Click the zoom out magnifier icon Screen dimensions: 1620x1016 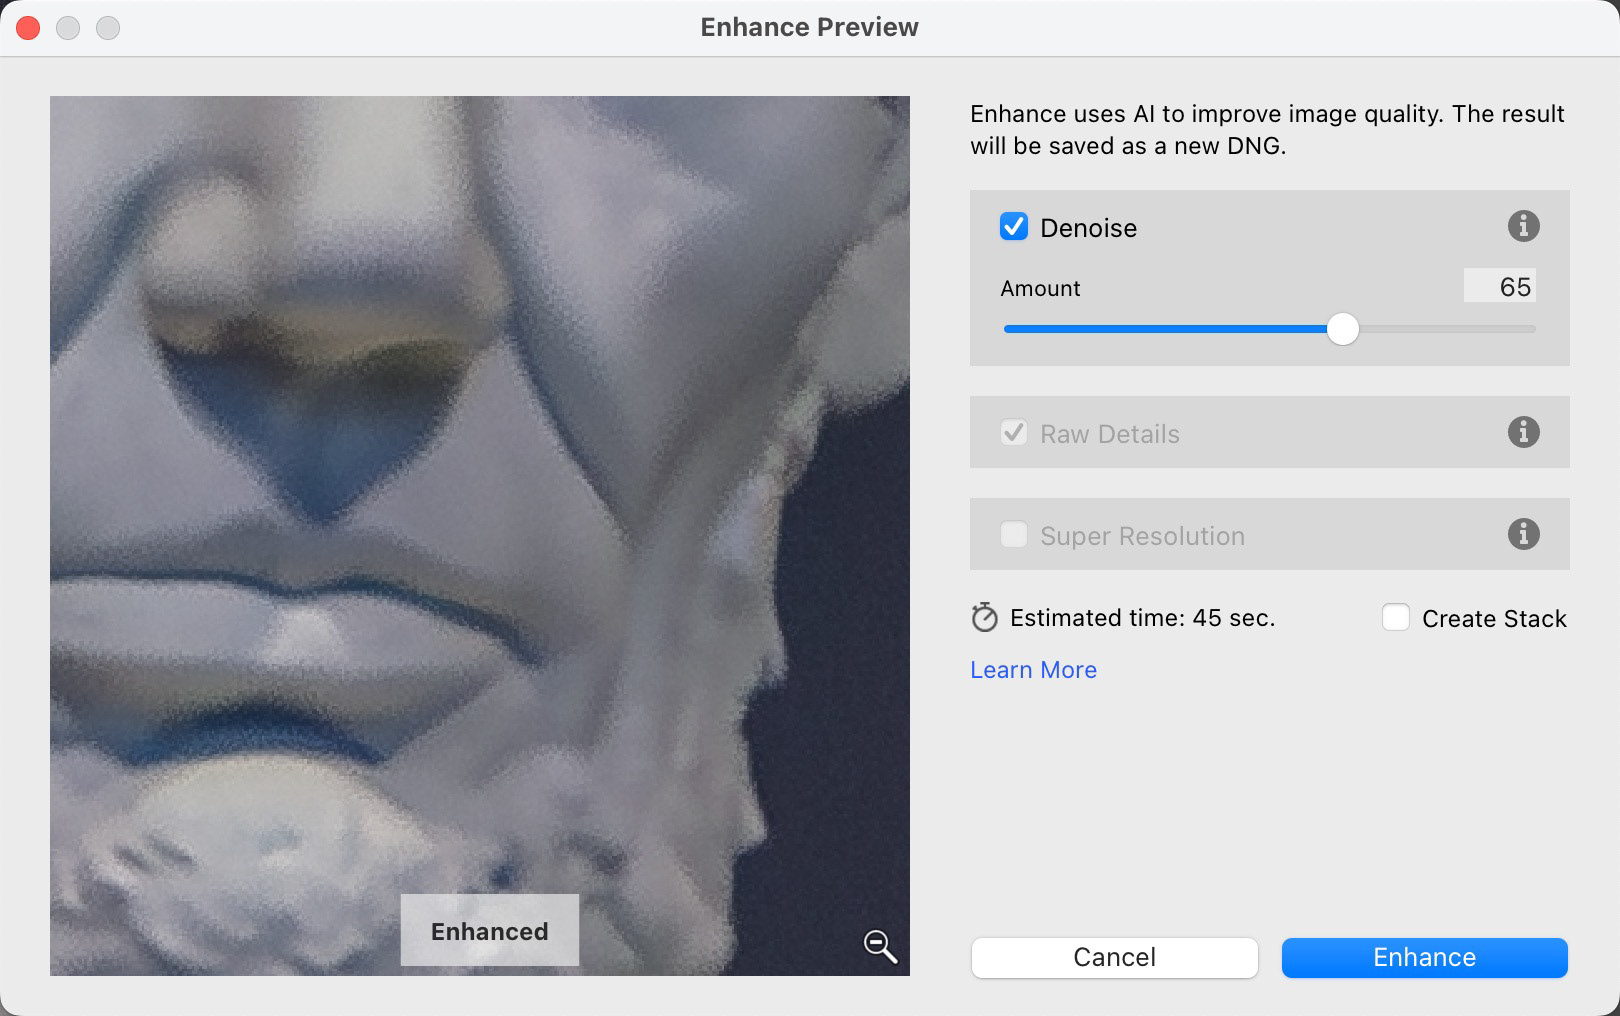880,946
